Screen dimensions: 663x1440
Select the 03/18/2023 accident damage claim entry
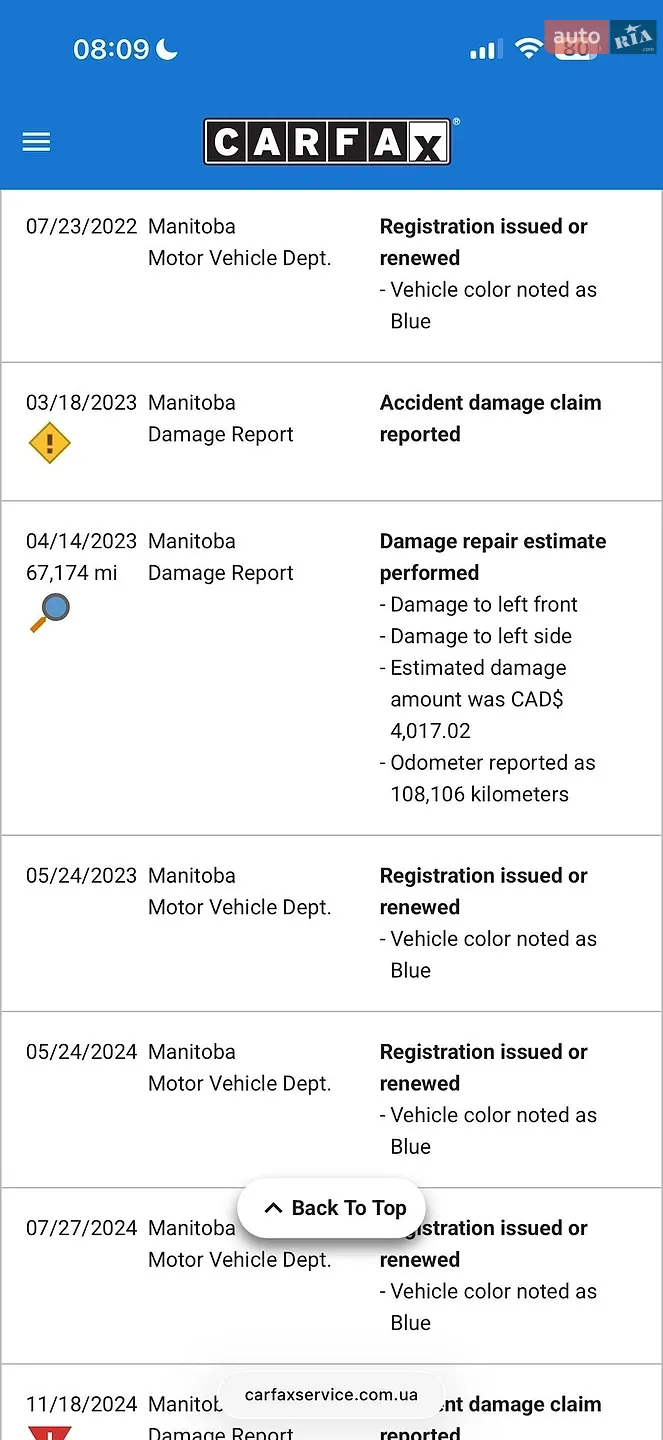(x=331, y=432)
